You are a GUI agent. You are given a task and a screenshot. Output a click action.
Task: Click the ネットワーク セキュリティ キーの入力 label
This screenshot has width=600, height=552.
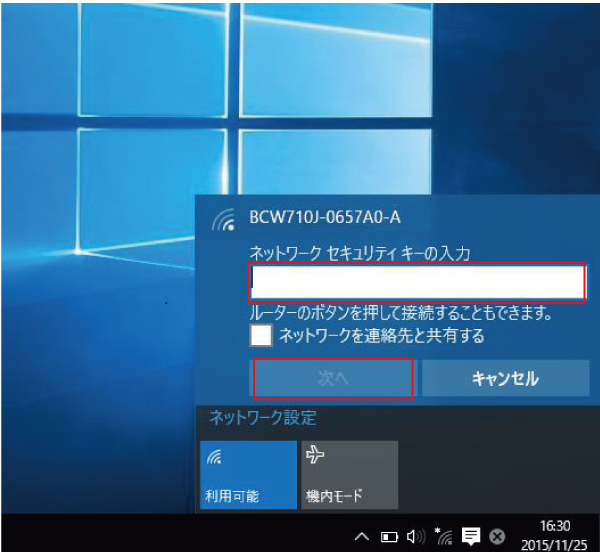360,253
